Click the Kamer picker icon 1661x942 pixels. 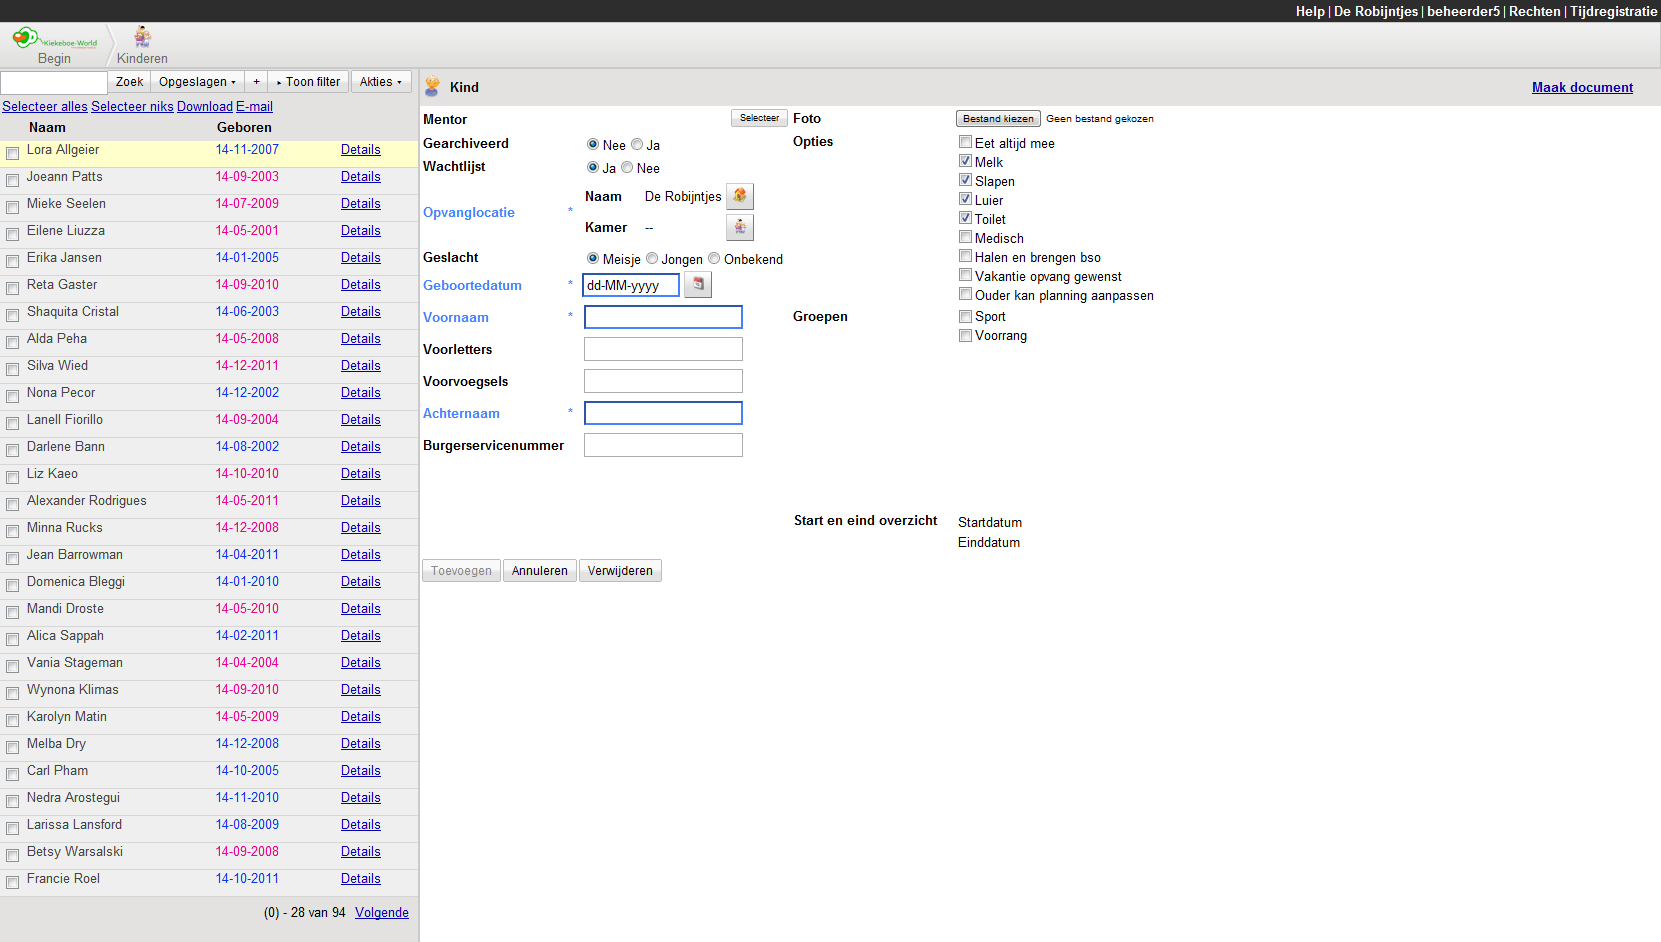(740, 227)
